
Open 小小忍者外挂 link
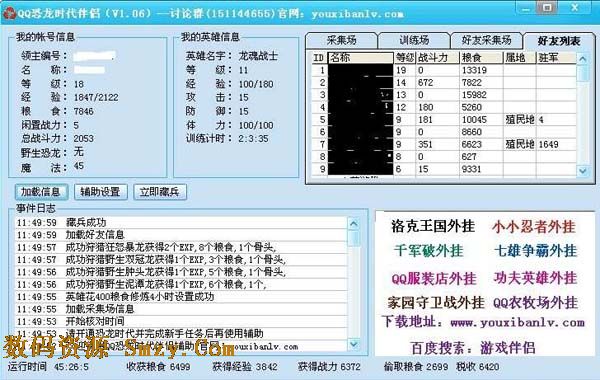click(534, 227)
